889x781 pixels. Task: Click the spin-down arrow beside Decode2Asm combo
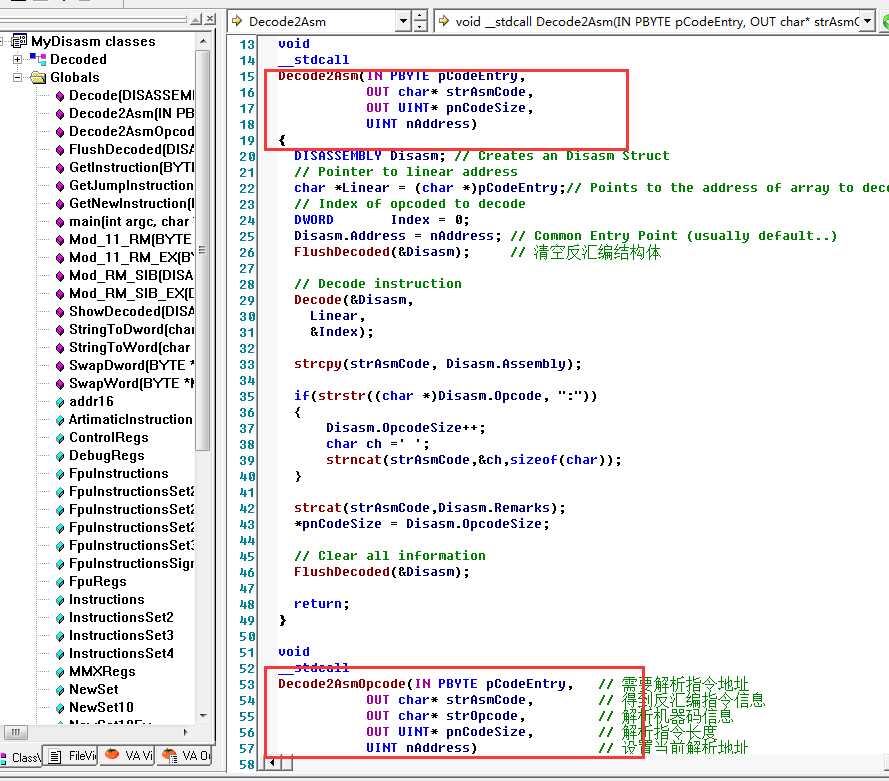coord(420,27)
